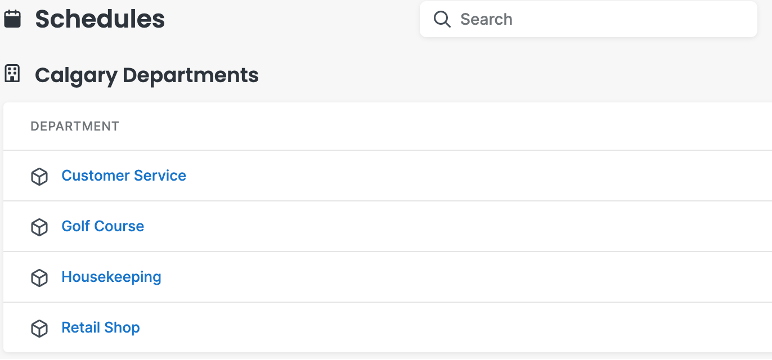Screen dimensions: 772x360
Task: Click the Search placeholder text
Action: point(486,19)
